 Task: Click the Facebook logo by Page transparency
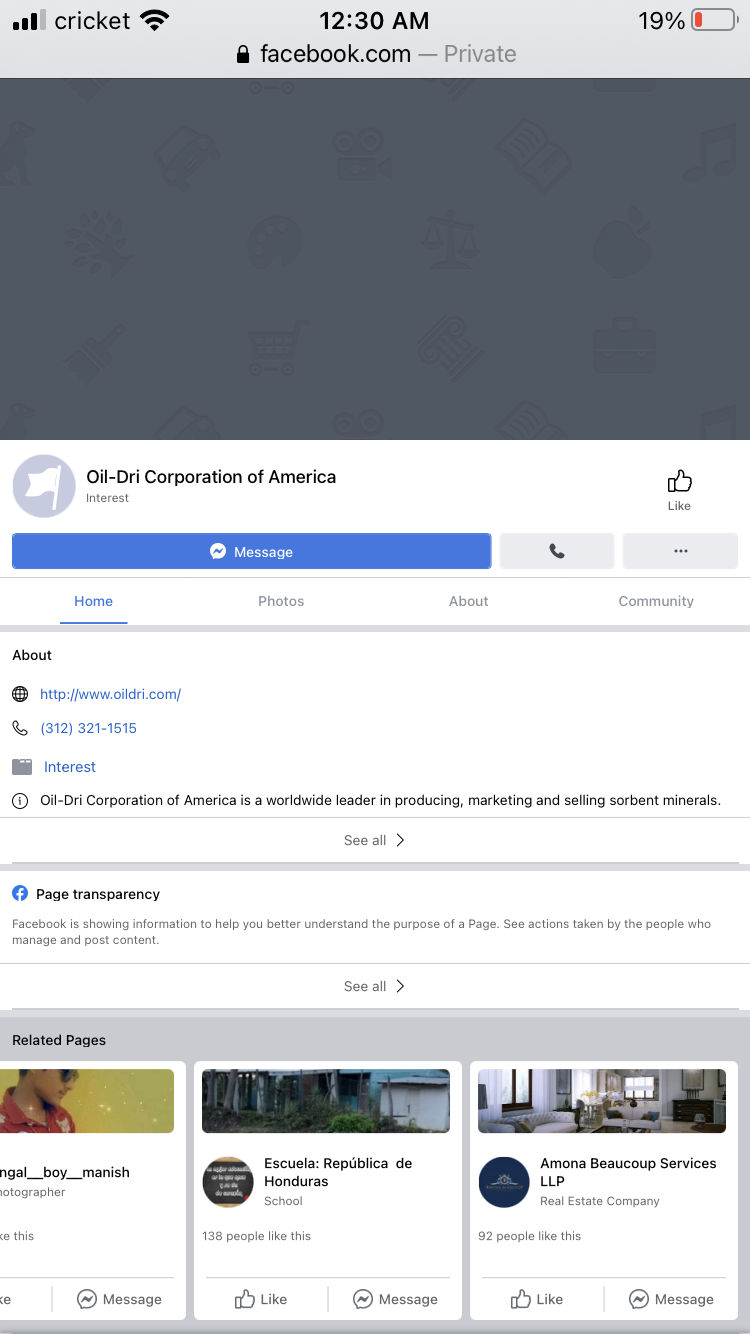[20, 893]
